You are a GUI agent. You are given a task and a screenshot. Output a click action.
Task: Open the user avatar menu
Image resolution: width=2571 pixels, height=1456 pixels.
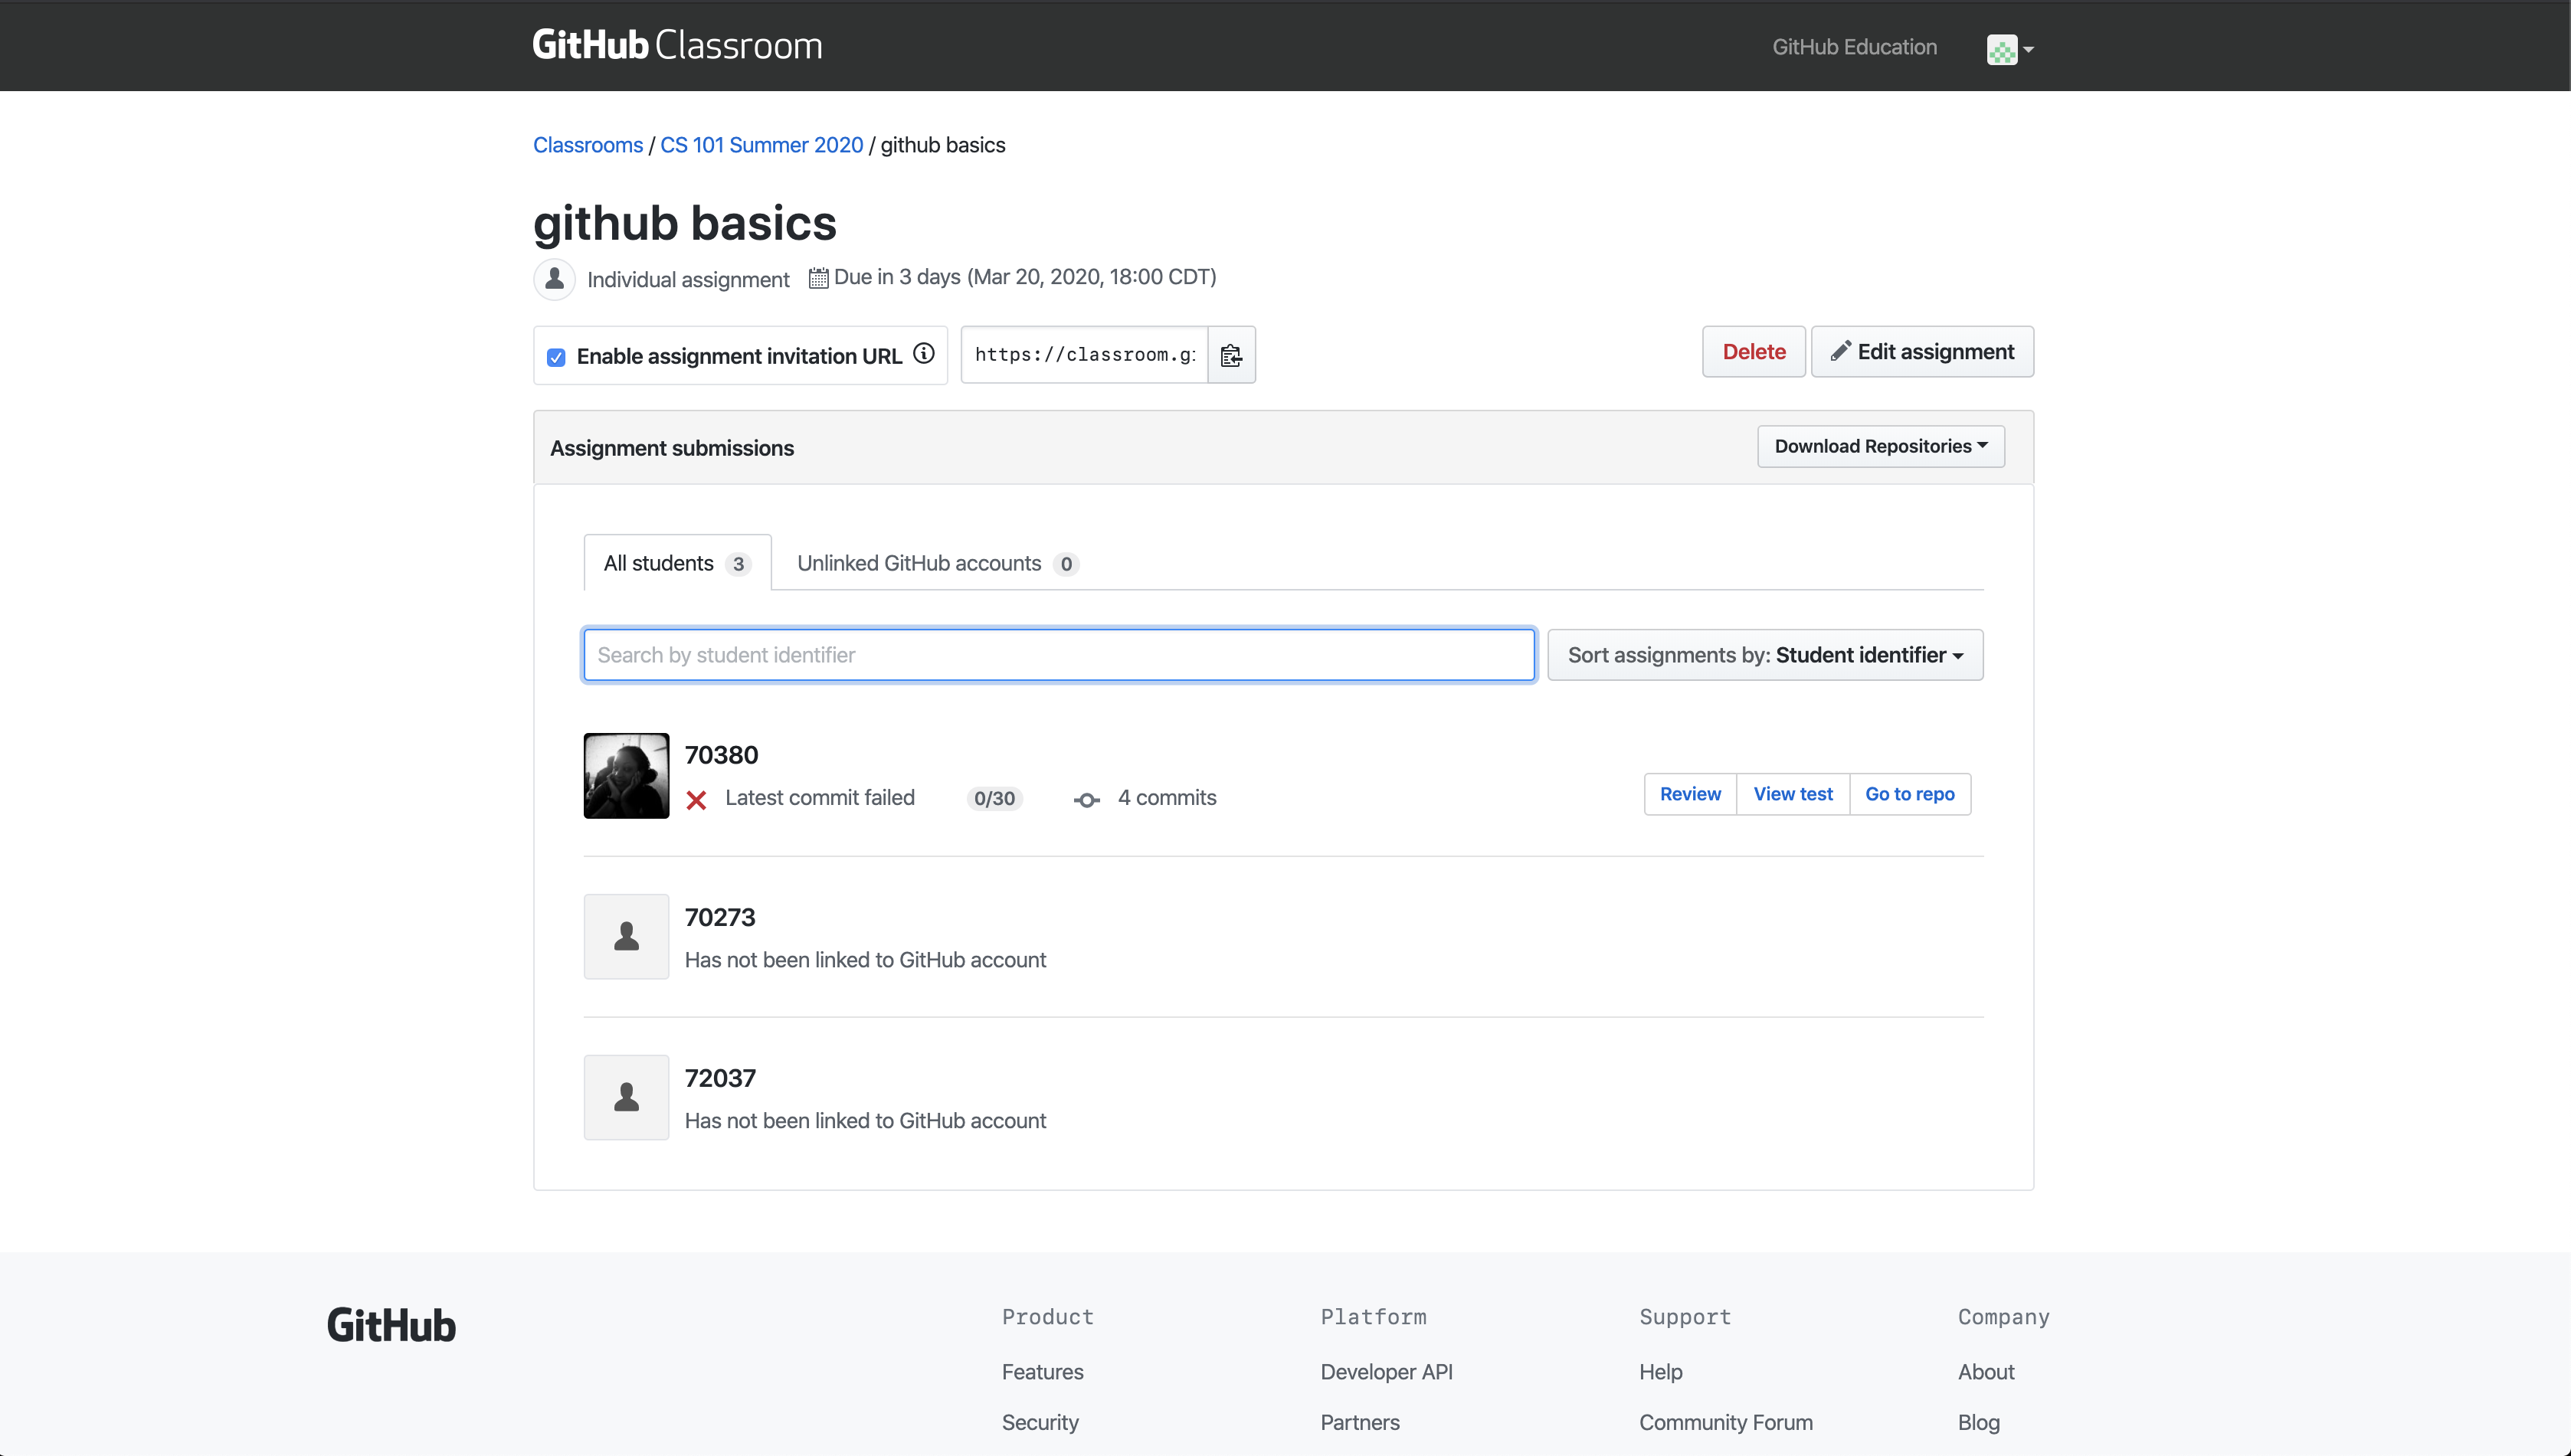click(x=2009, y=49)
